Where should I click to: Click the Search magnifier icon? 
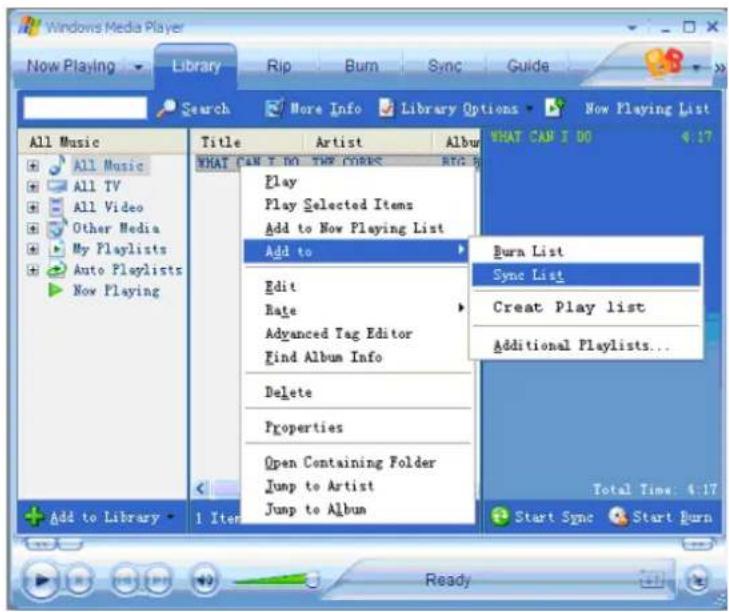click(x=166, y=108)
